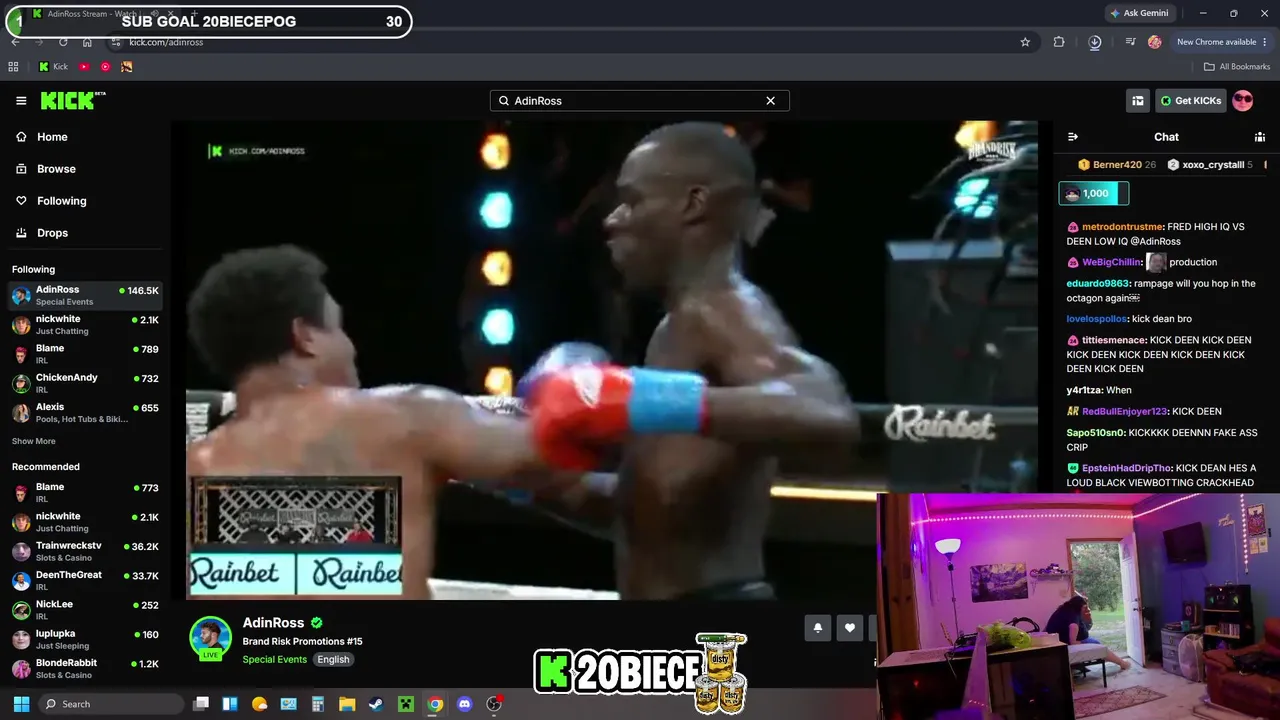Screen dimensions: 1280x720
Task: Toggle follow heart button
Action: (849, 628)
